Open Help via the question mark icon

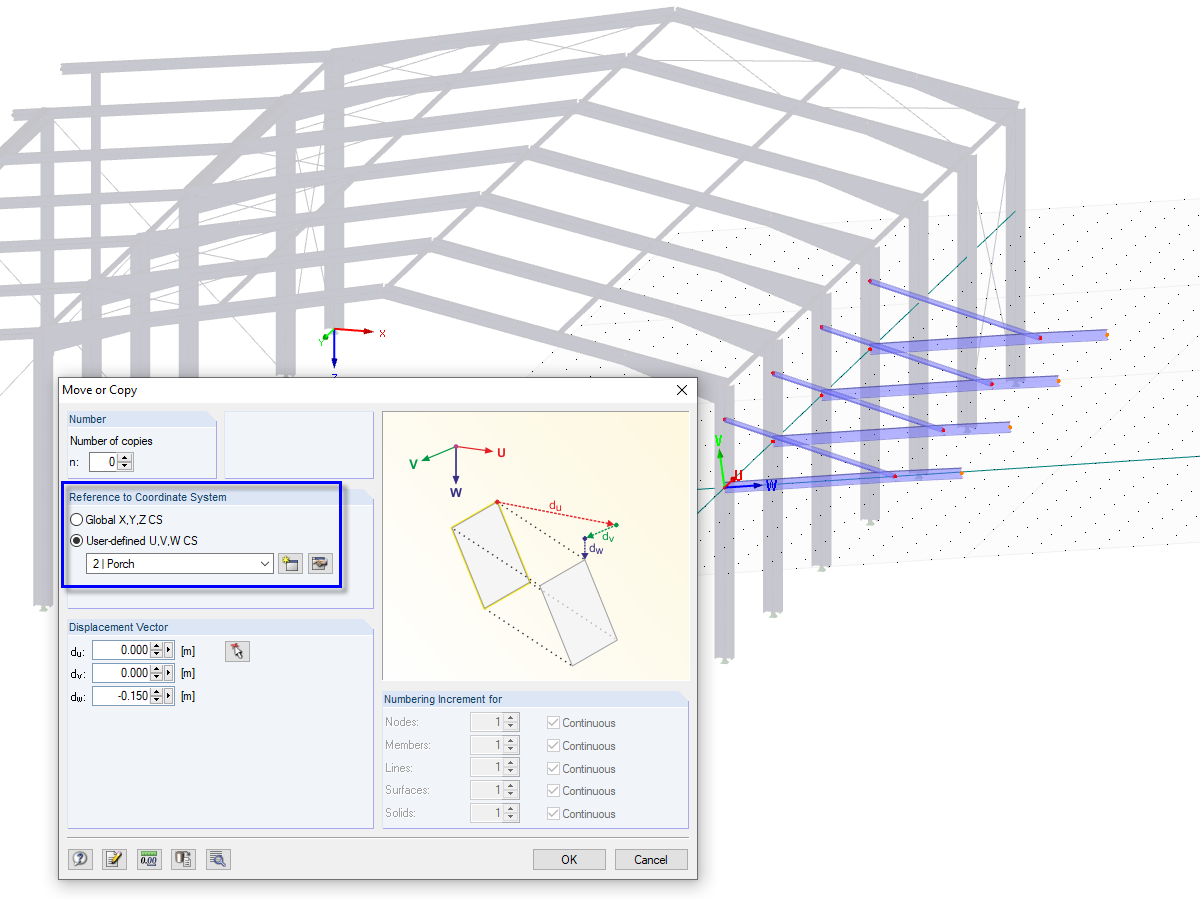[80, 859]
